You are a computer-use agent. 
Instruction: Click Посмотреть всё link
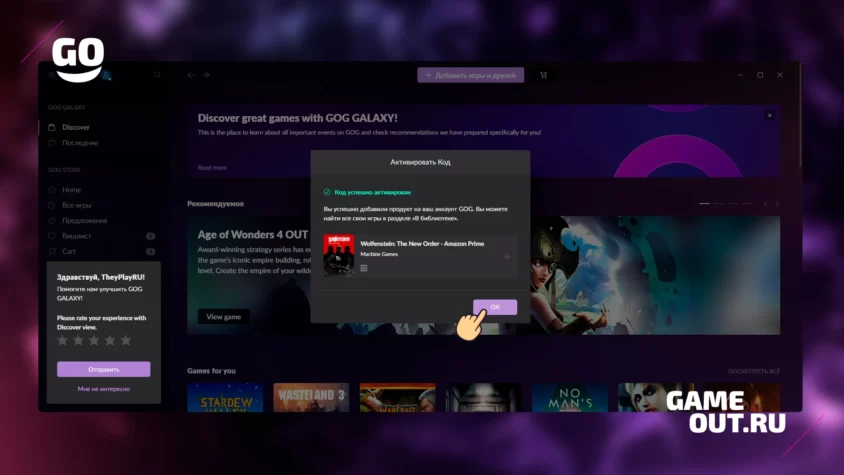[754, 371]
